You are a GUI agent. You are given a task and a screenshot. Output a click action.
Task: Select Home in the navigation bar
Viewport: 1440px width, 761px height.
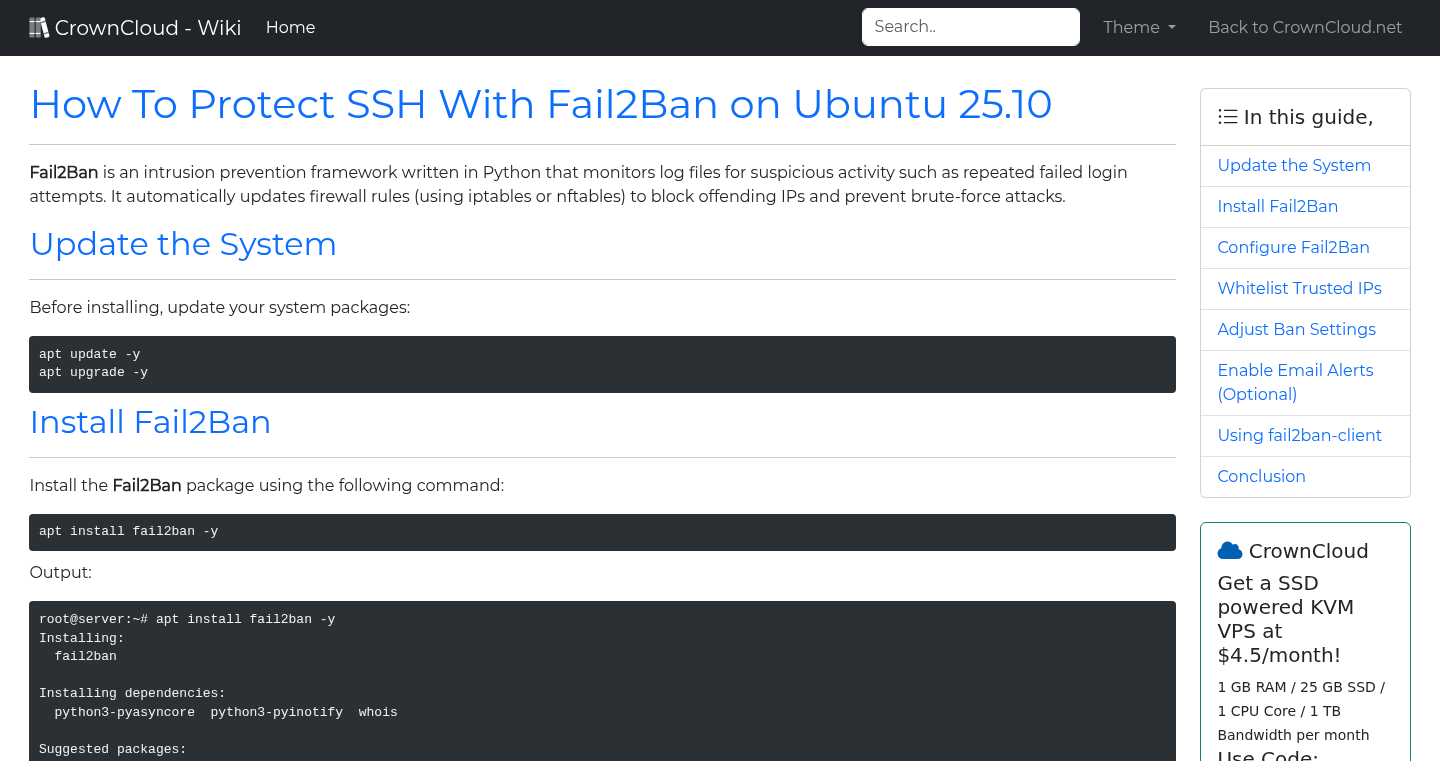pos(290,27)
